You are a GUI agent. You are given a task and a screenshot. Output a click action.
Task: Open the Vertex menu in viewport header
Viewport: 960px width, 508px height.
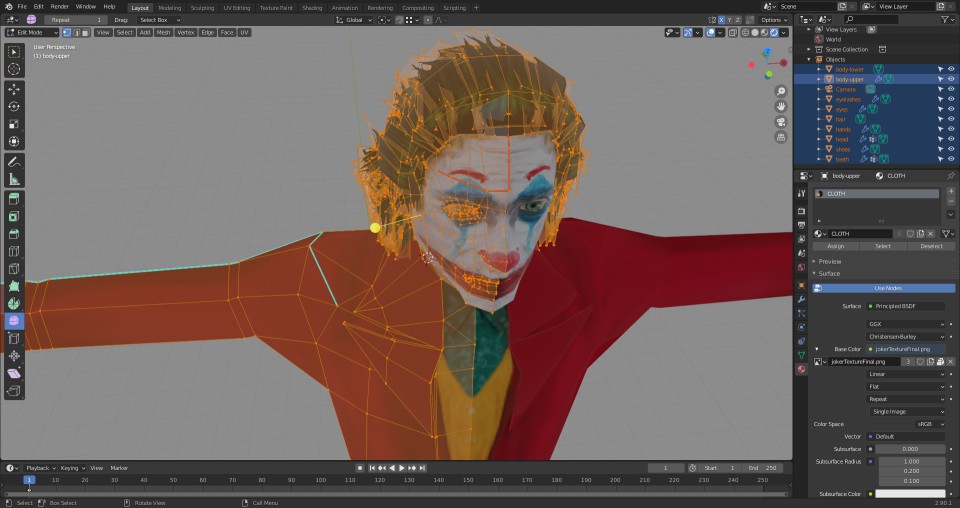point(185,32)
